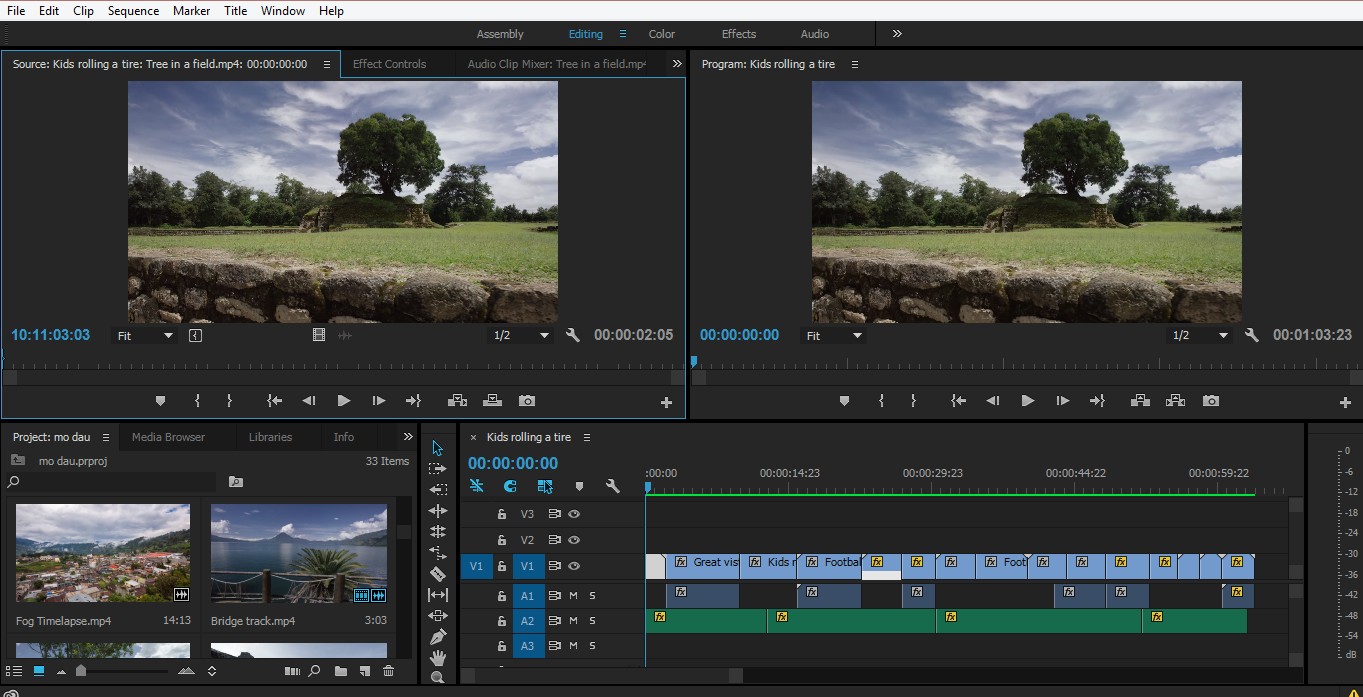Click Overwrite button in Source monitor
This screenshot has width=1363, height=697.
(x=492, y=401)
